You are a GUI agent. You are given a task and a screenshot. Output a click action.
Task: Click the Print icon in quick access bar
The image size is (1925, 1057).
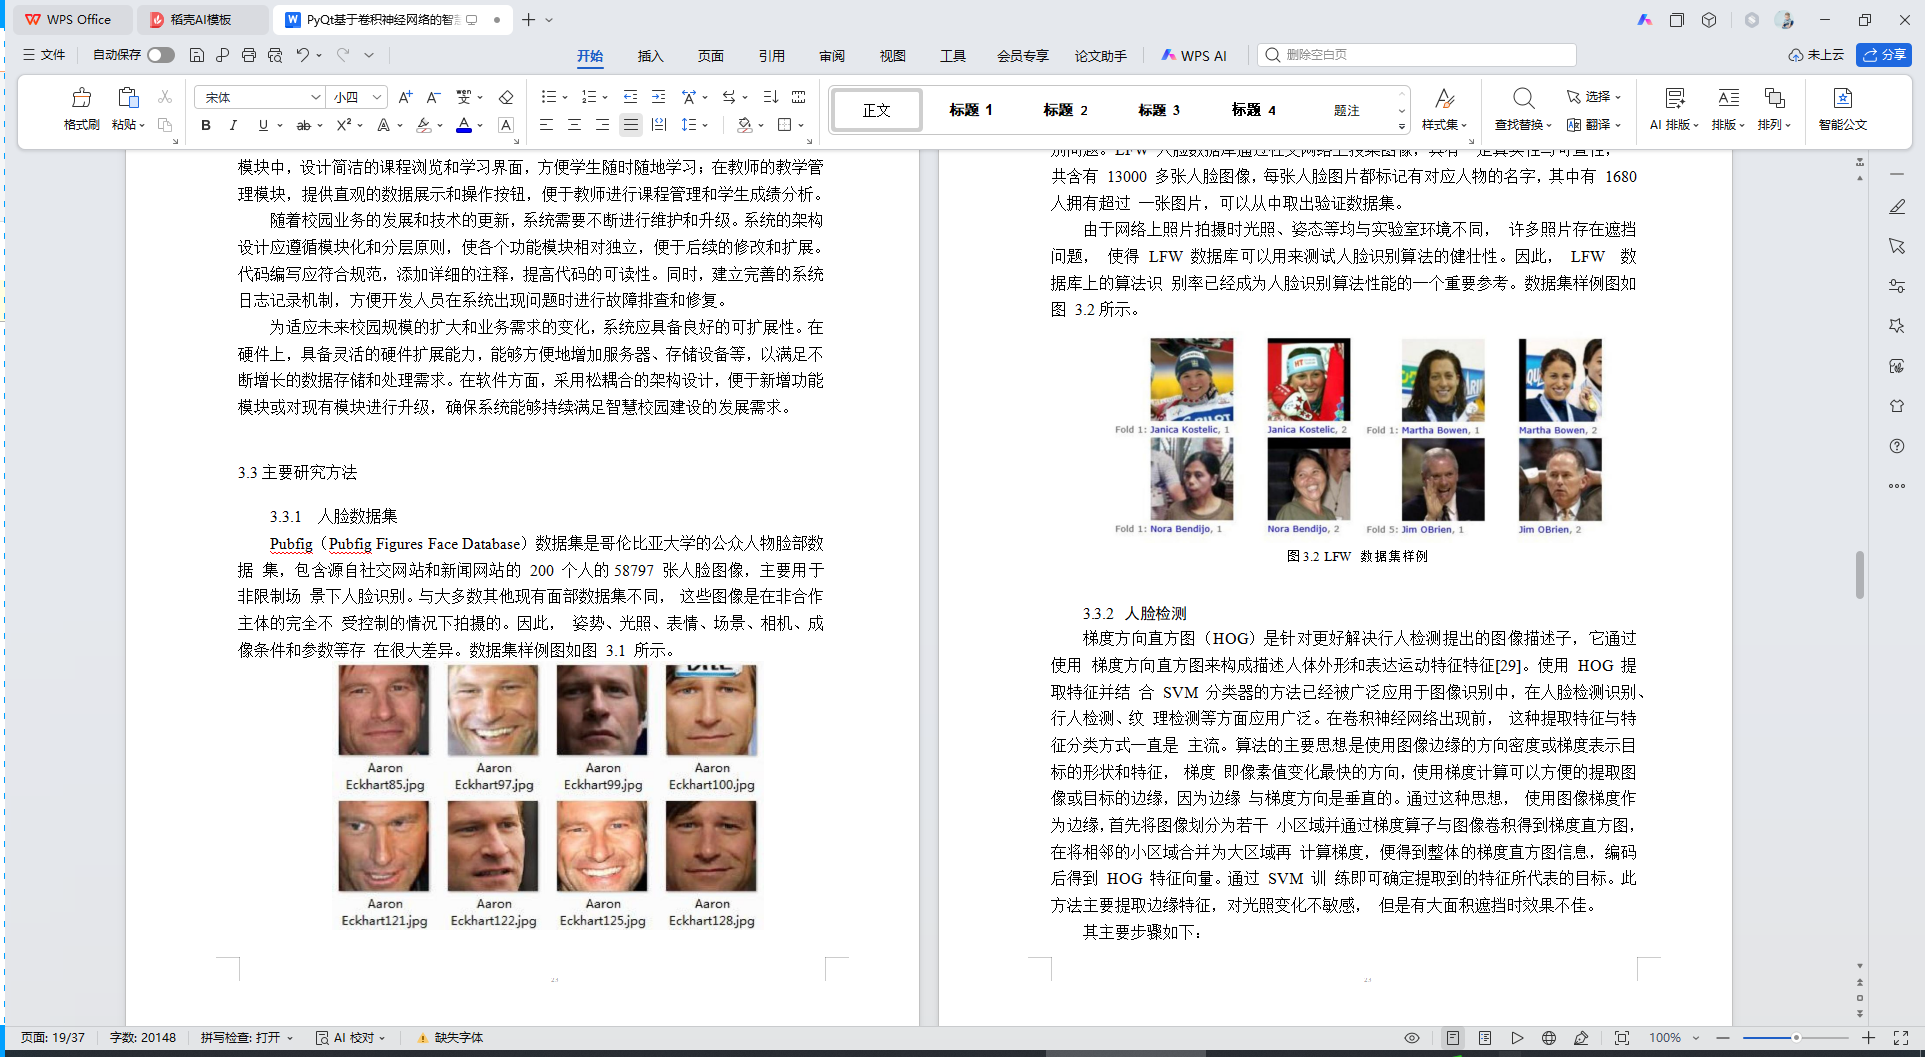pos(248,55)
